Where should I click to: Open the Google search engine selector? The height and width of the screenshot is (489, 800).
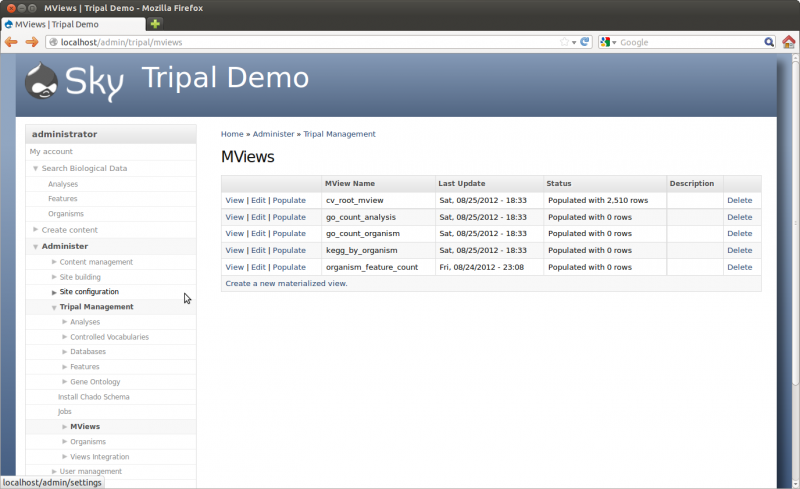coord(608,42)
